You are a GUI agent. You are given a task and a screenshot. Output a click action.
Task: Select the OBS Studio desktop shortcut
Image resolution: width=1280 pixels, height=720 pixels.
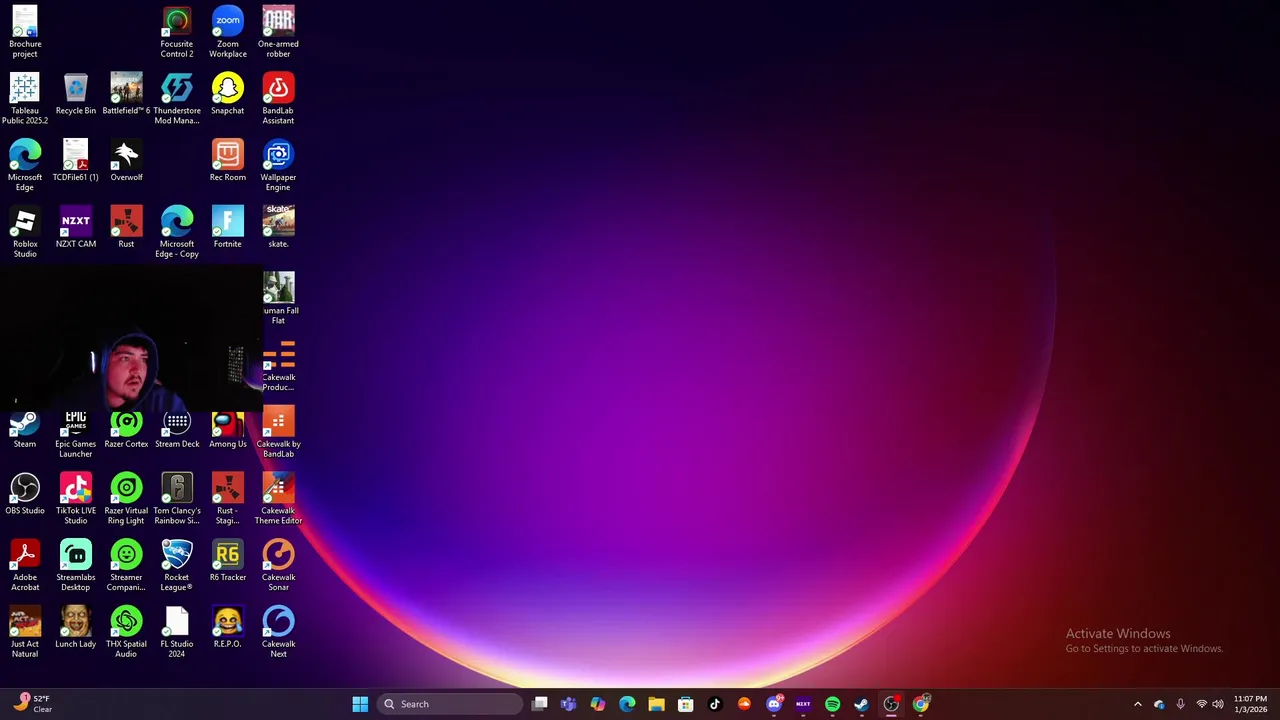click(x=25, y=494)
